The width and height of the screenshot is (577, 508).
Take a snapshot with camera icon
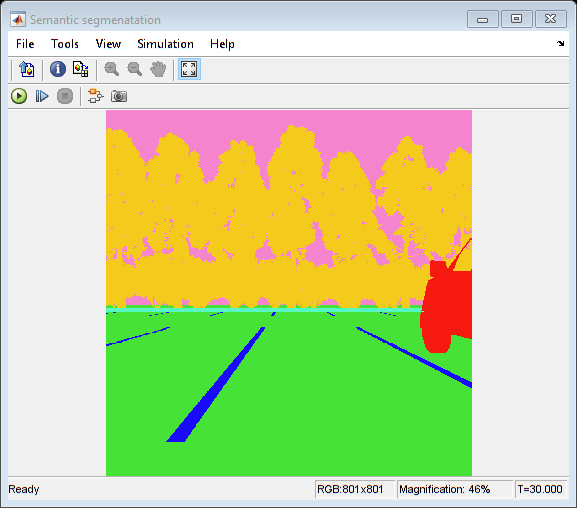tap(119, 96)
